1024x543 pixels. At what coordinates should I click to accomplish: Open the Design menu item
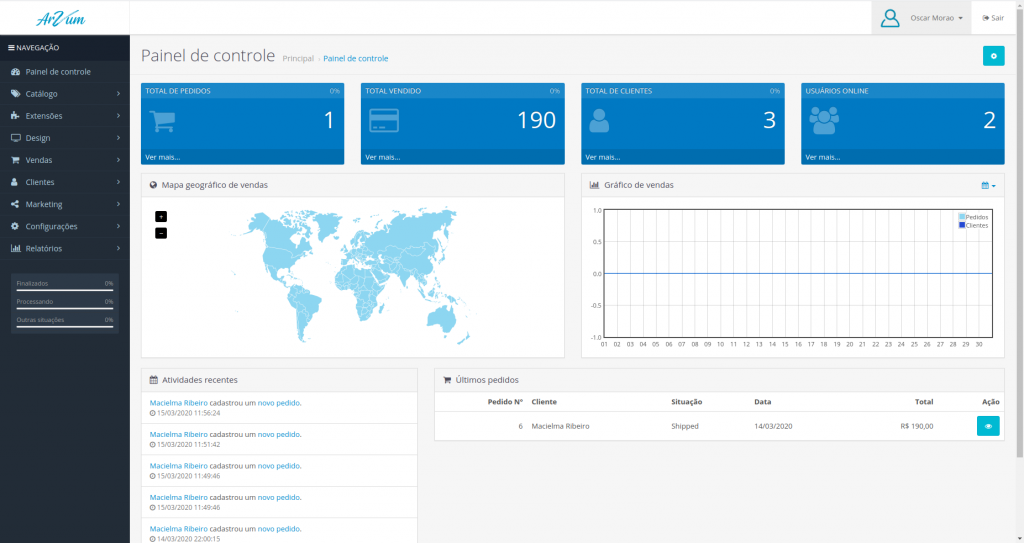pyautogui.click(x=65, y=138)
